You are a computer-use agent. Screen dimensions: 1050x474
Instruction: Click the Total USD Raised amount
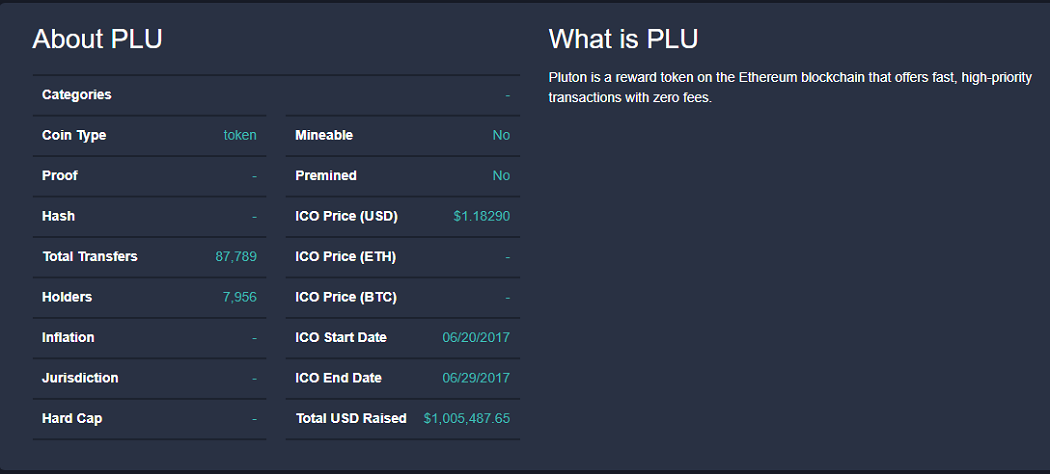tap(467, 418)
